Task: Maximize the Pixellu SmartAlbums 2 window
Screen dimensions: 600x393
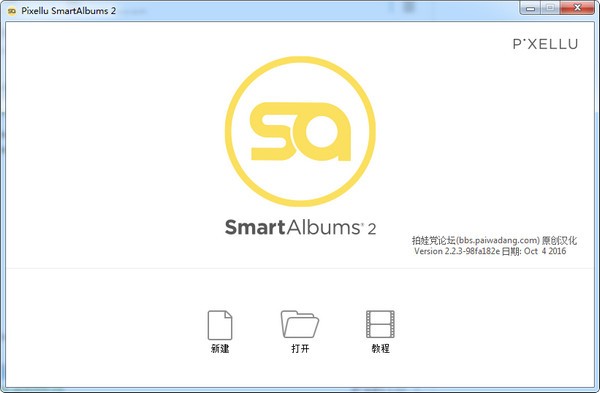Action: pos(550,8)
